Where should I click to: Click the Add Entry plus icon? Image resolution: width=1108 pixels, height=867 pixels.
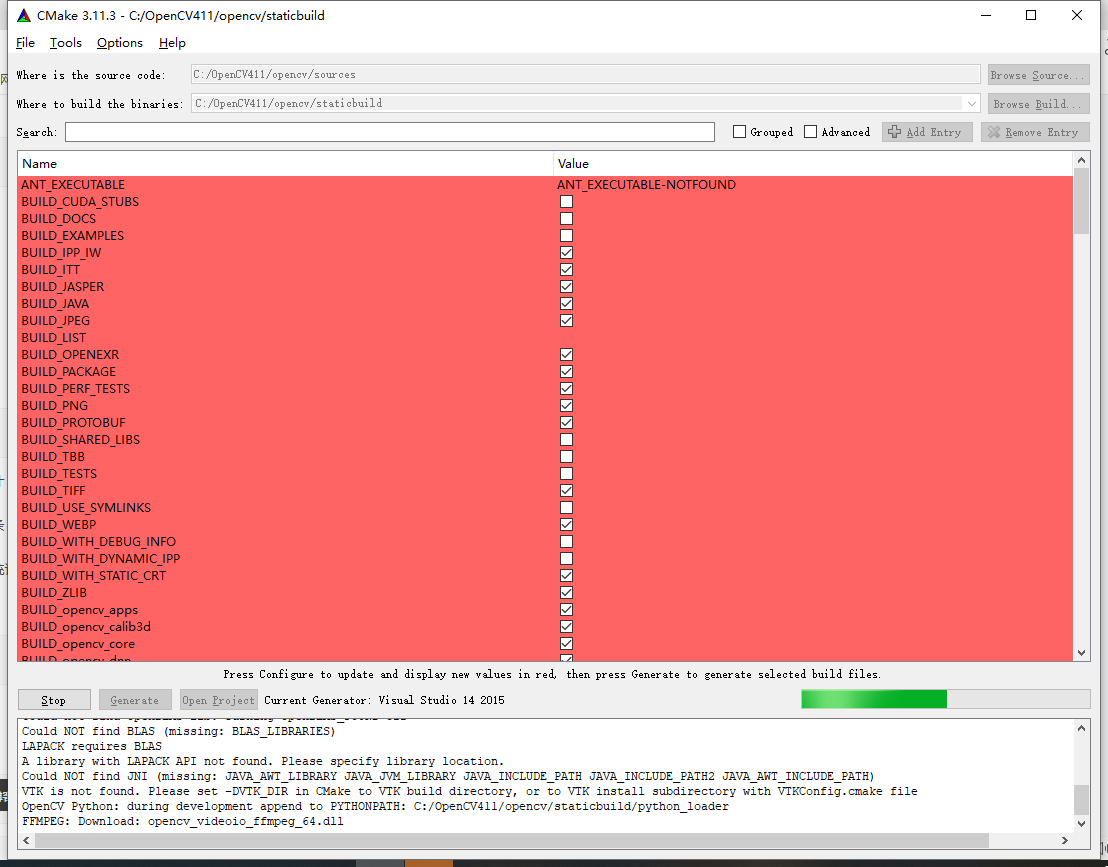click(x=896, y=131)
